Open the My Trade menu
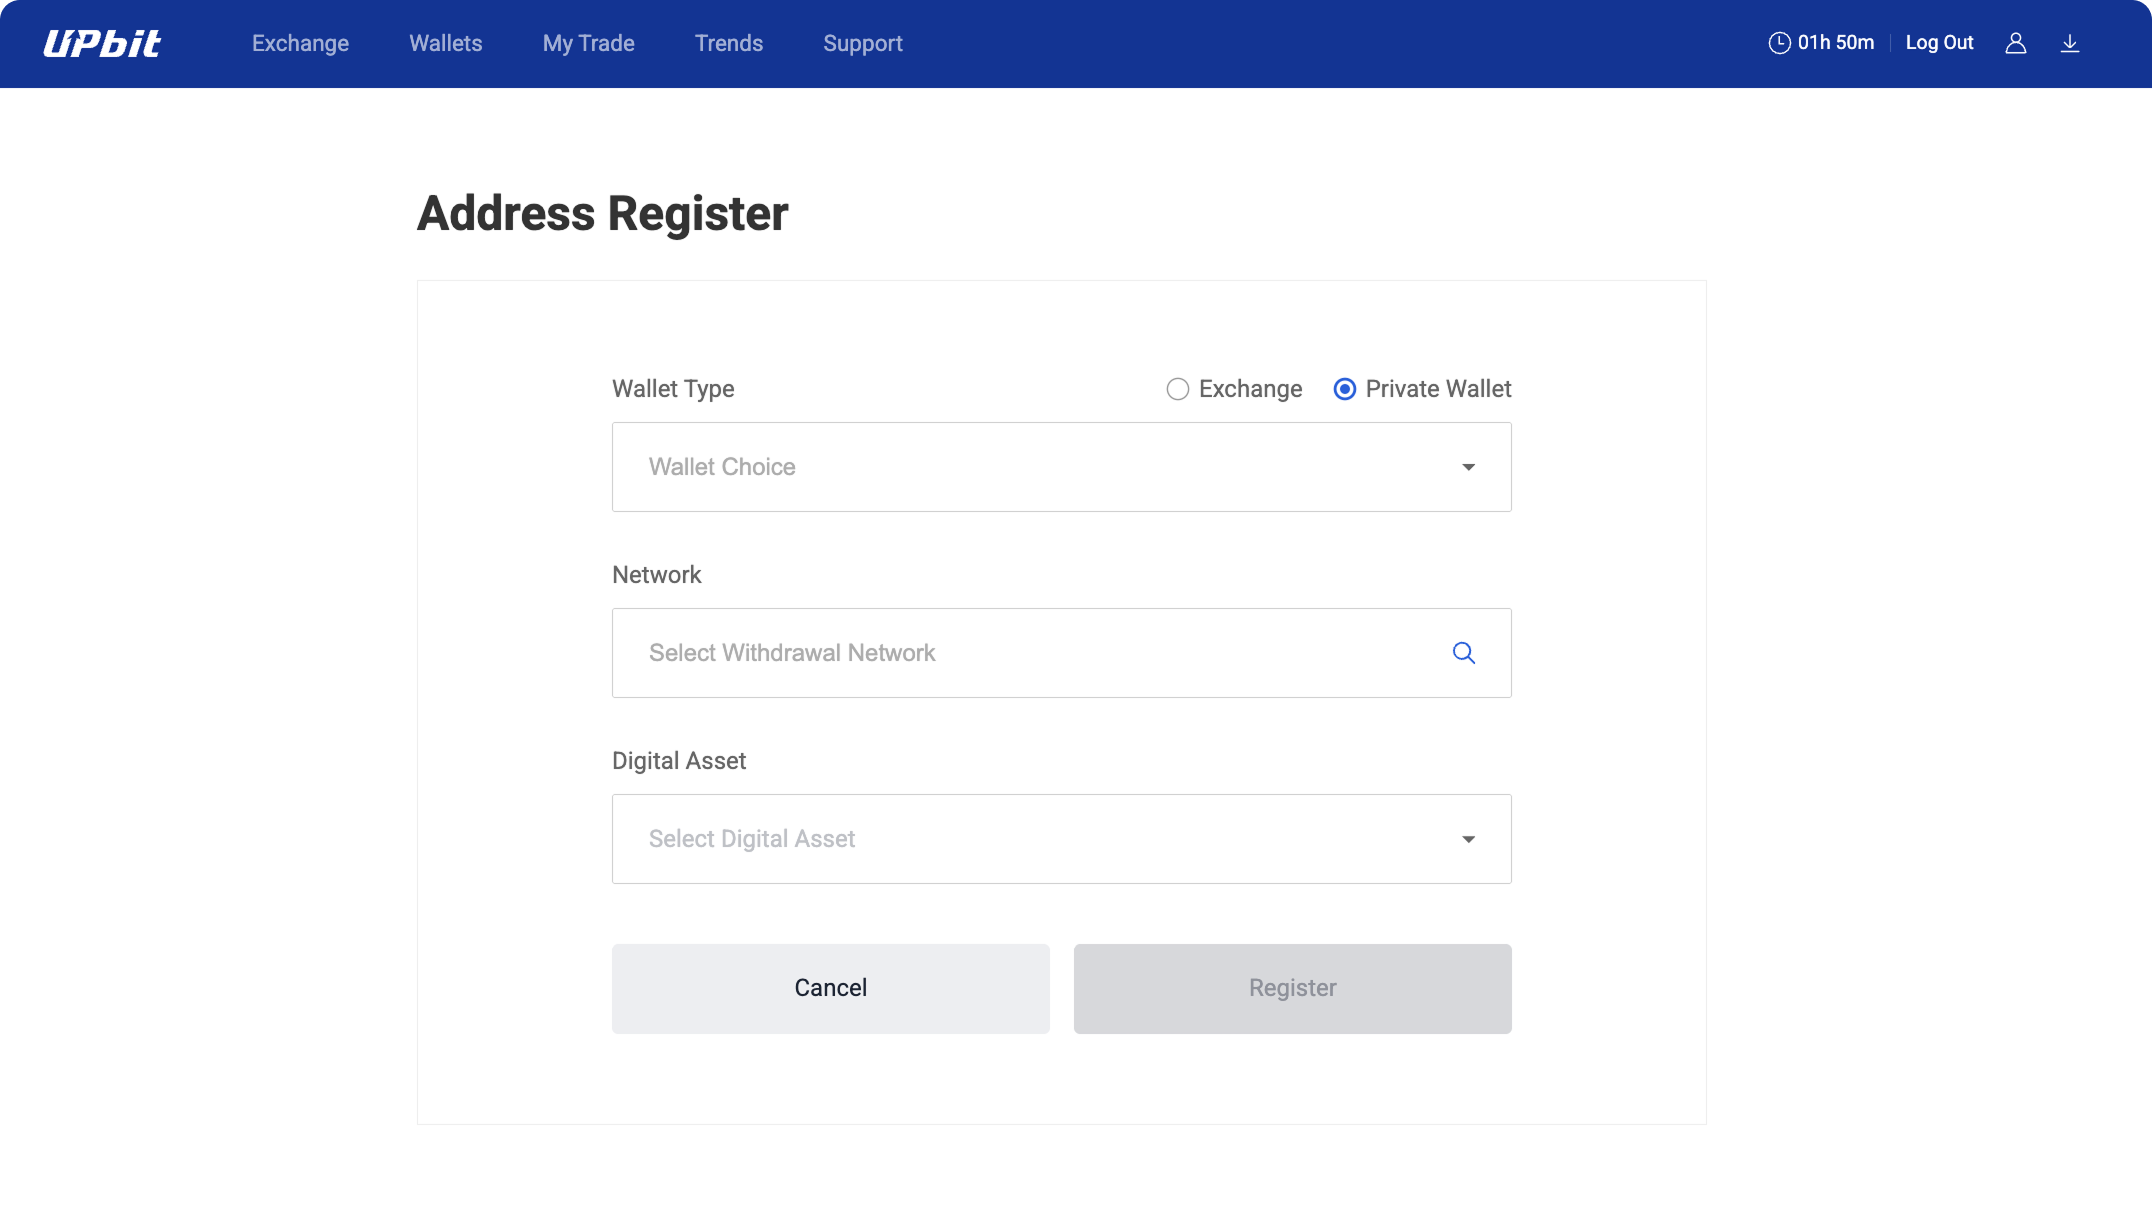This screenshot has width=2152, height=1214. pyautogui.click(x=588, y=43)
